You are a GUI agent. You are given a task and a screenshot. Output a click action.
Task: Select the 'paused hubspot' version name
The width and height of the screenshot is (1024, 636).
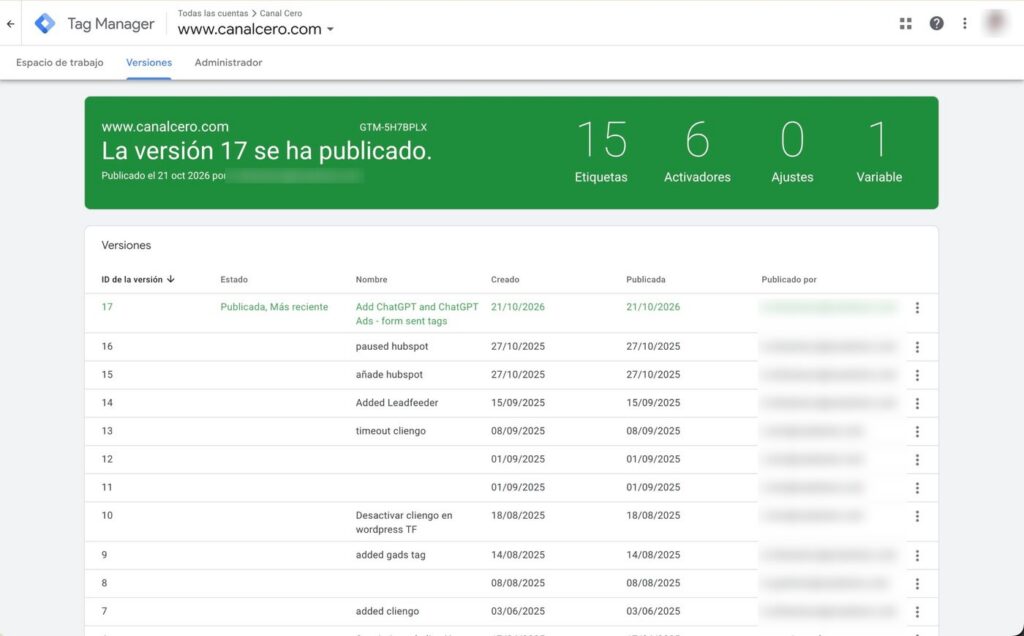392,347
